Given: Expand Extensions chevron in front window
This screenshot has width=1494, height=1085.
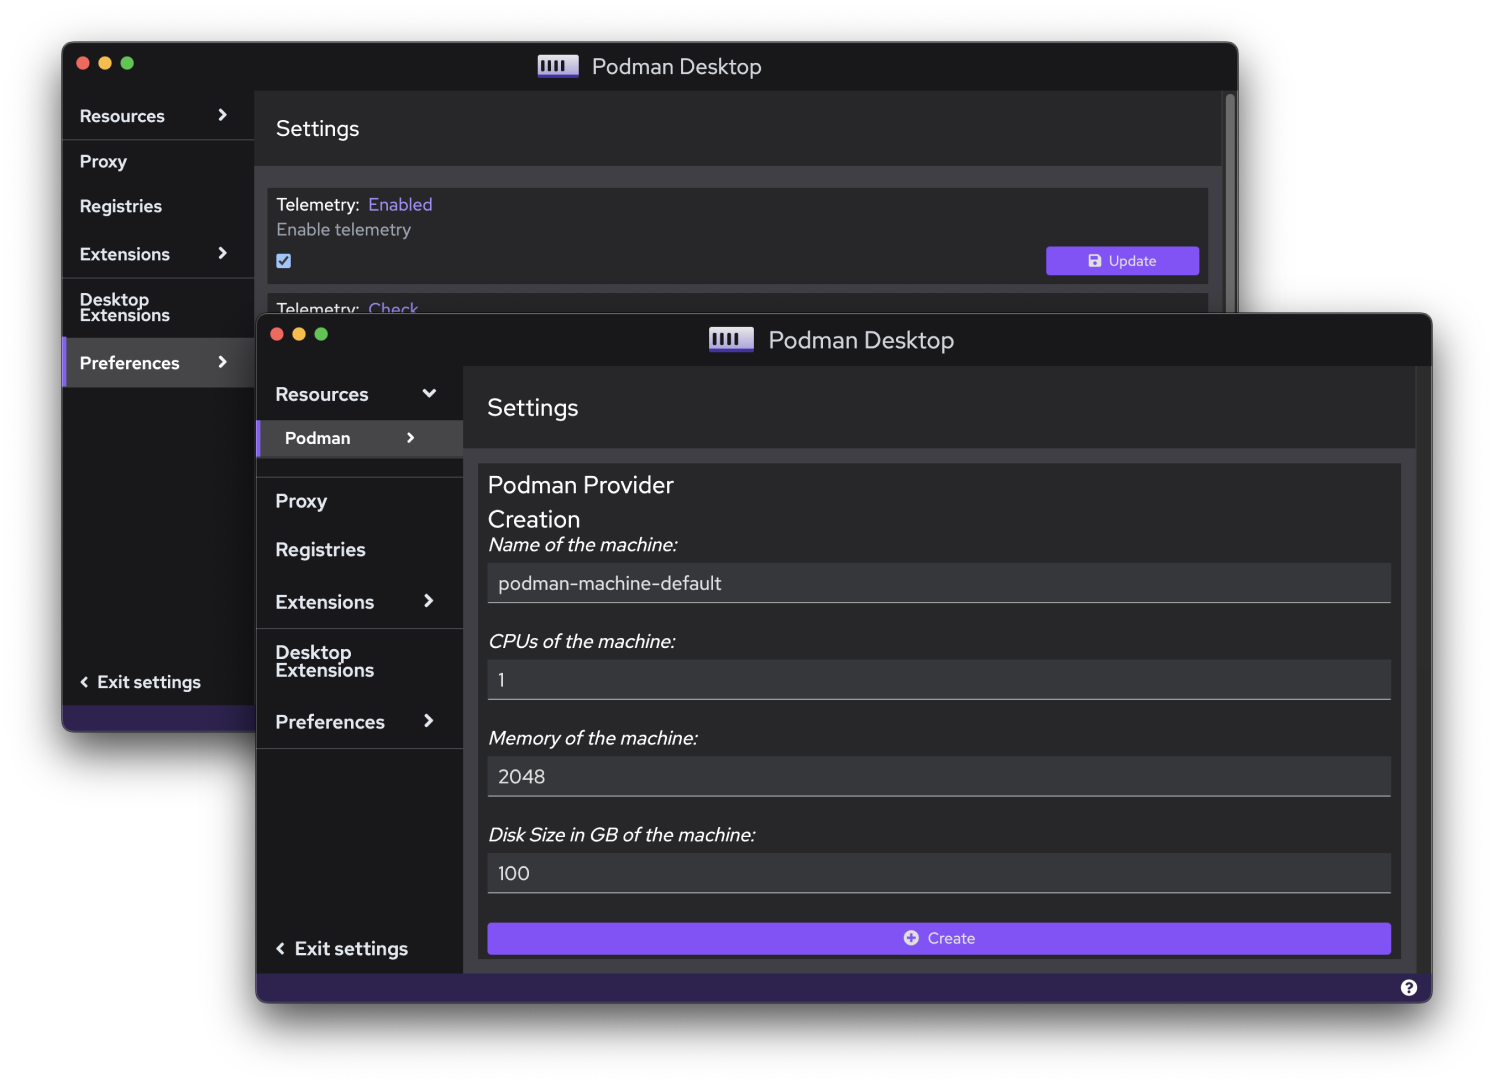Looking at the screenshot, I should click(x=428, y=601).
